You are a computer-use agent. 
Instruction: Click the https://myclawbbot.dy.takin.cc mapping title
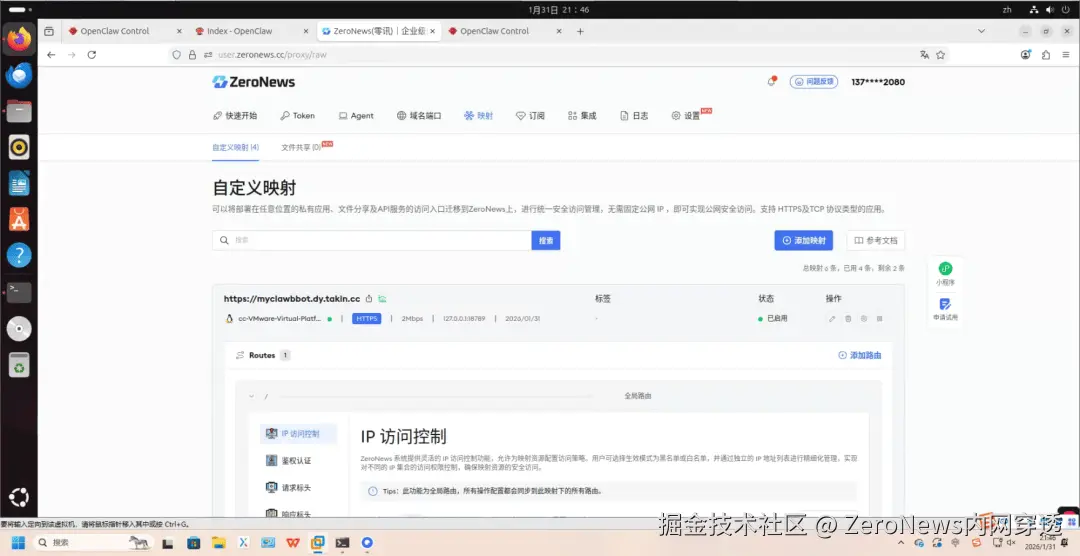(292, 299)
